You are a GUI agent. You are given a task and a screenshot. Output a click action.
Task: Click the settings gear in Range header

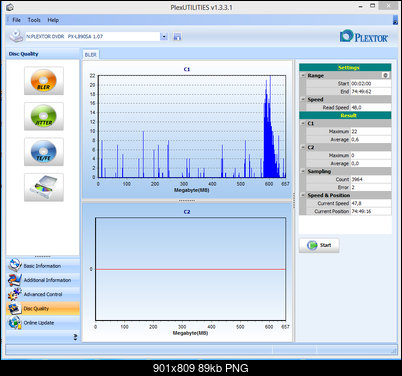tap(386, 75)
